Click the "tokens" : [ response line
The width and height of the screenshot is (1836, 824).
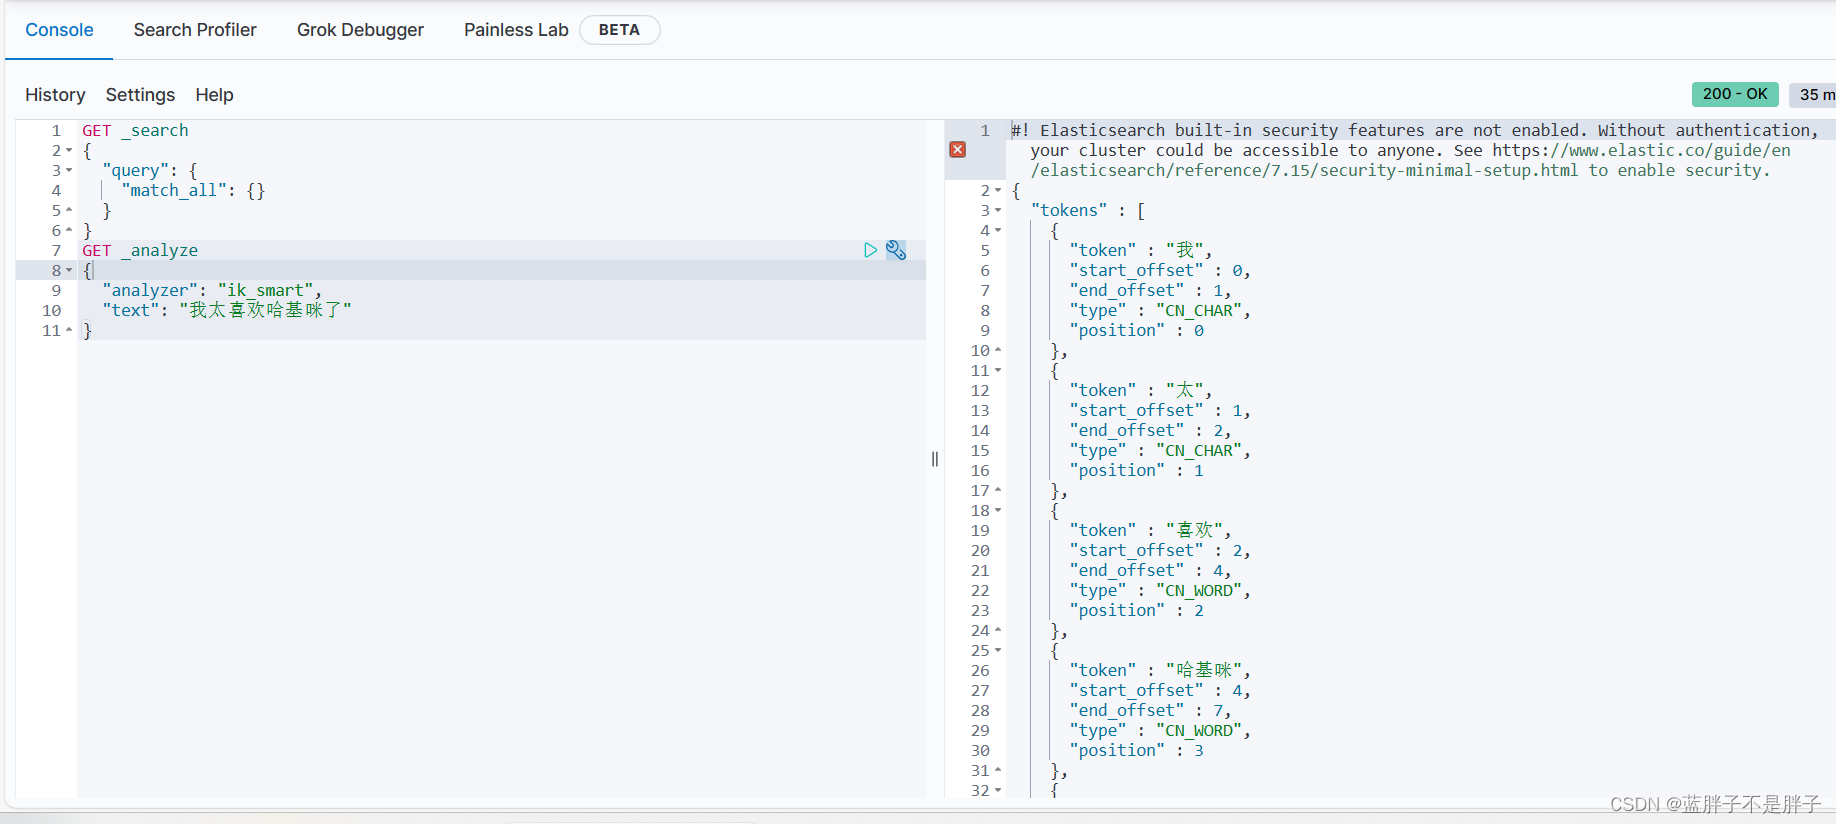1088,210
